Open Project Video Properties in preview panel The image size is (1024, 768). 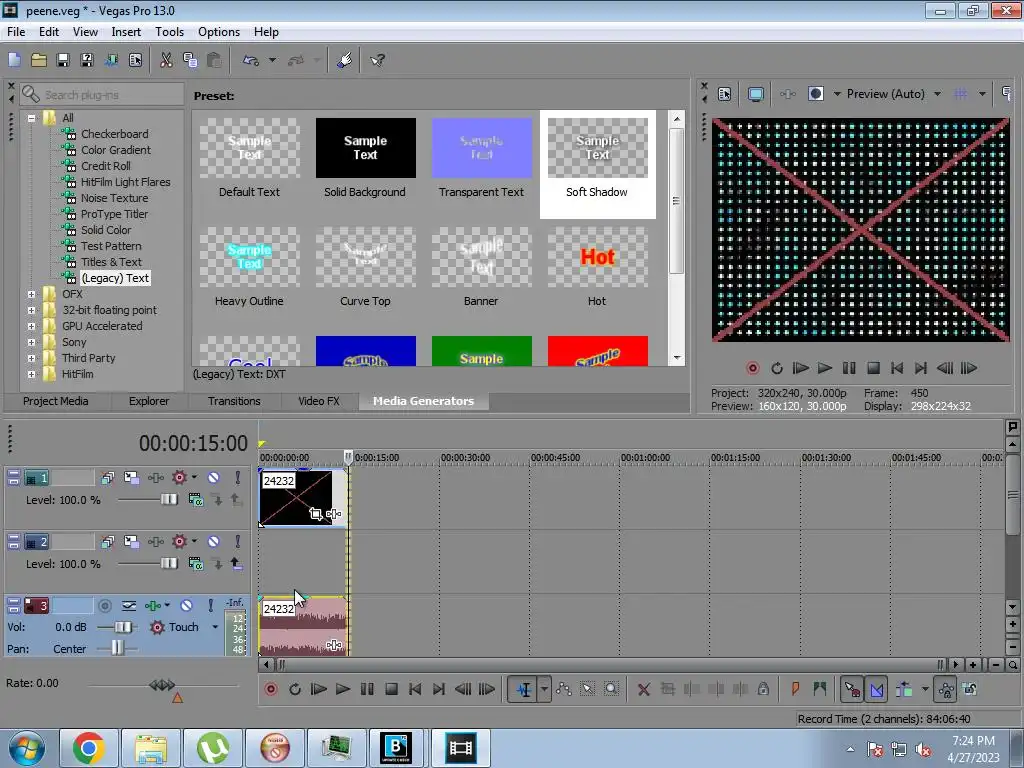(724, 94)
